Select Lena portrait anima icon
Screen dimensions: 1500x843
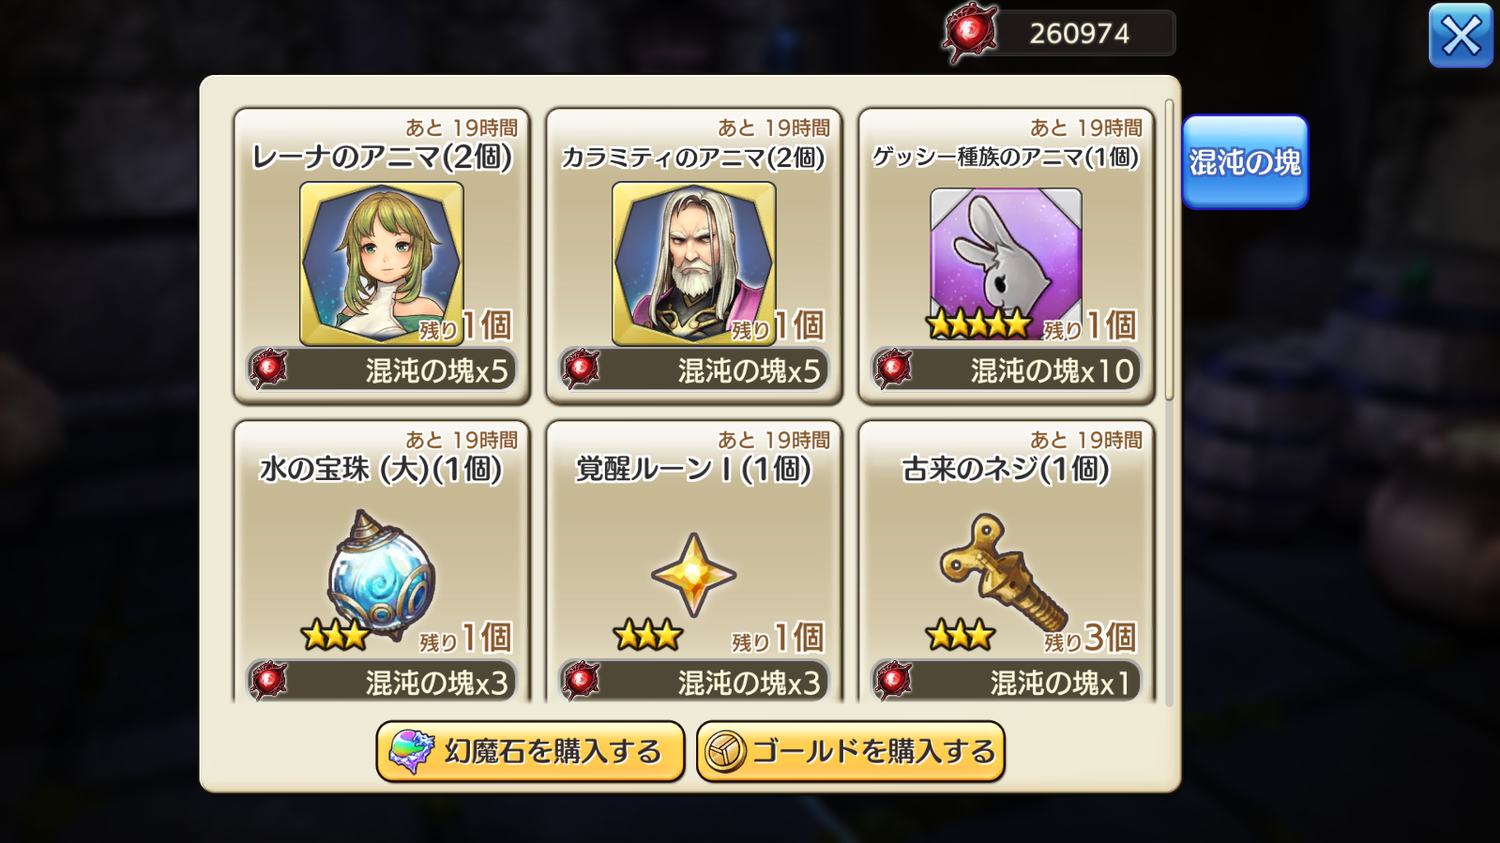point(382,264)
